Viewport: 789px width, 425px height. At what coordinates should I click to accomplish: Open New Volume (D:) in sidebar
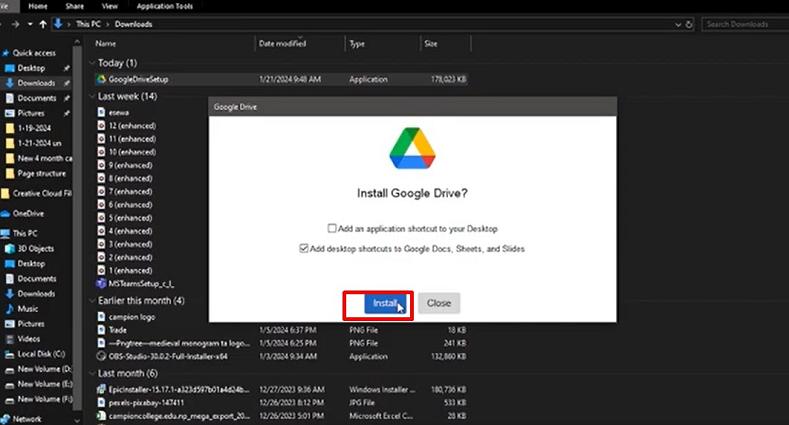tap(44, 369)
